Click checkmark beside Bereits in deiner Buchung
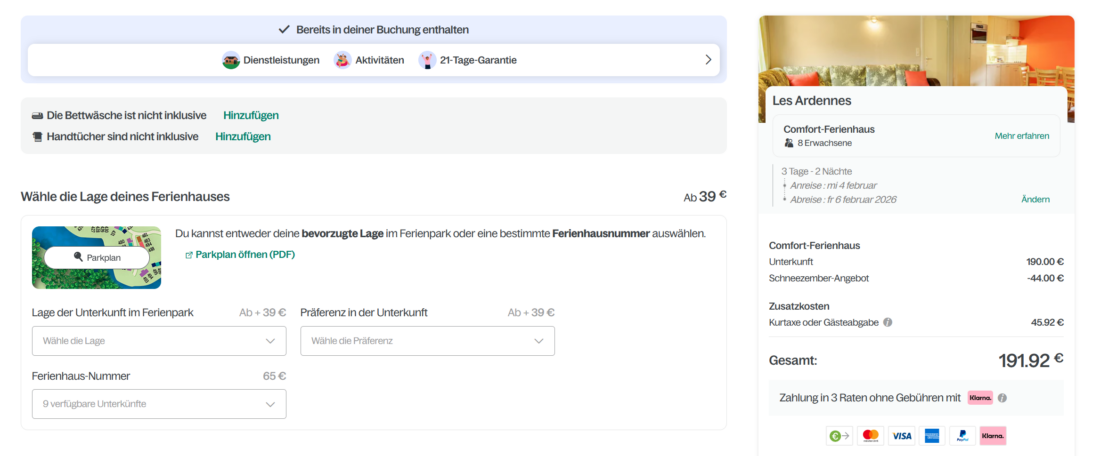 [284, 29]
